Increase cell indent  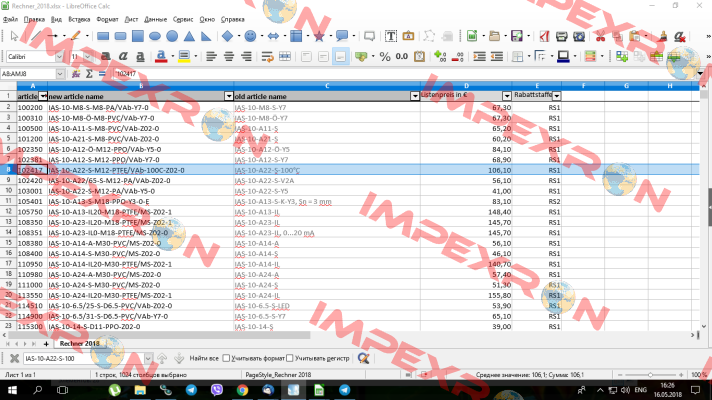coord(480,56)
